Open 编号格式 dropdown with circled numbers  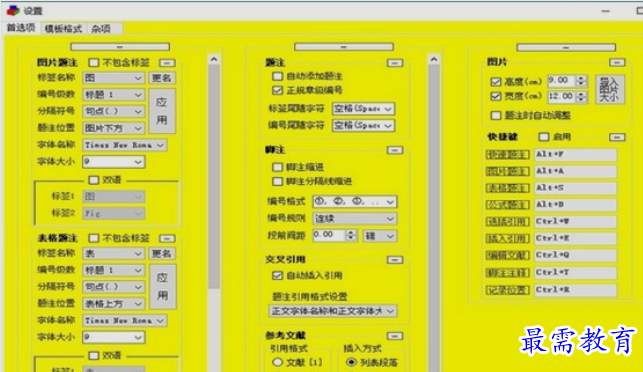[355, 202]
